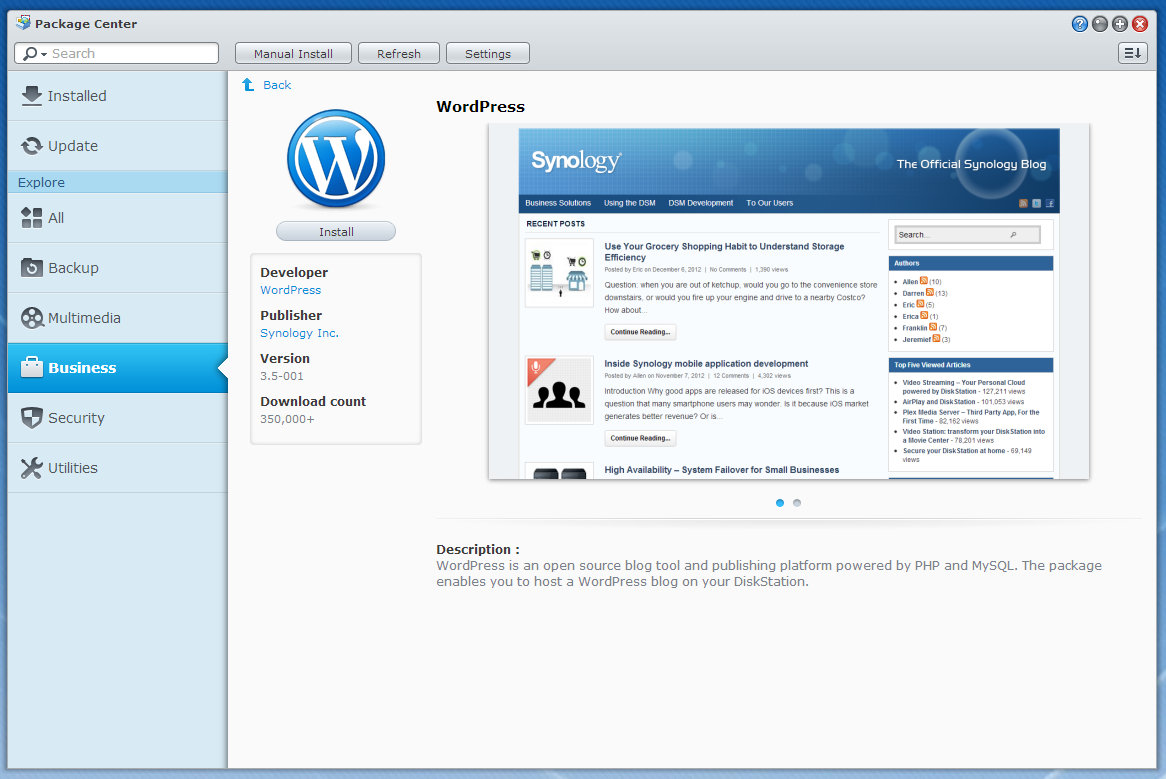
Task: Click the Package Center title bar icon
Action: 23,23
